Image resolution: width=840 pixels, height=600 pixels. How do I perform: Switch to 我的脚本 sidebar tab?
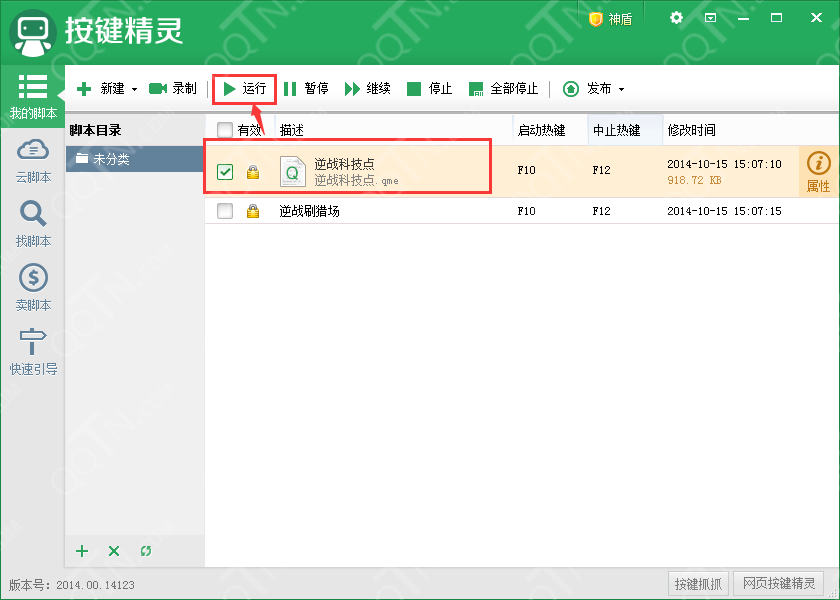coord(33,92)
